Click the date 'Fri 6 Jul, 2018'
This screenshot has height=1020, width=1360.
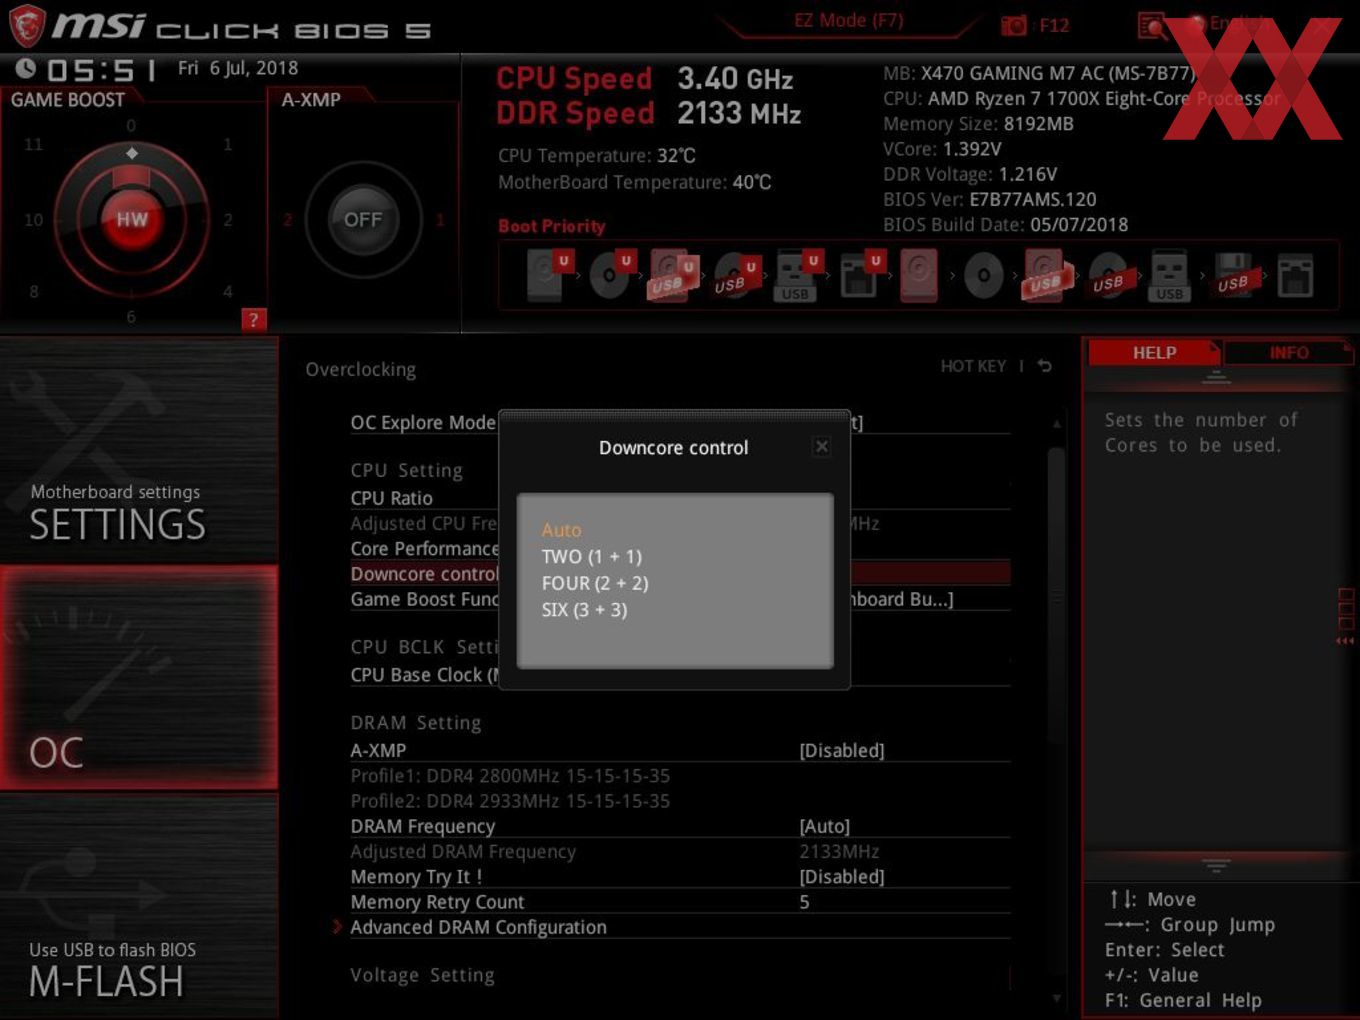click(x=238, y=68)
